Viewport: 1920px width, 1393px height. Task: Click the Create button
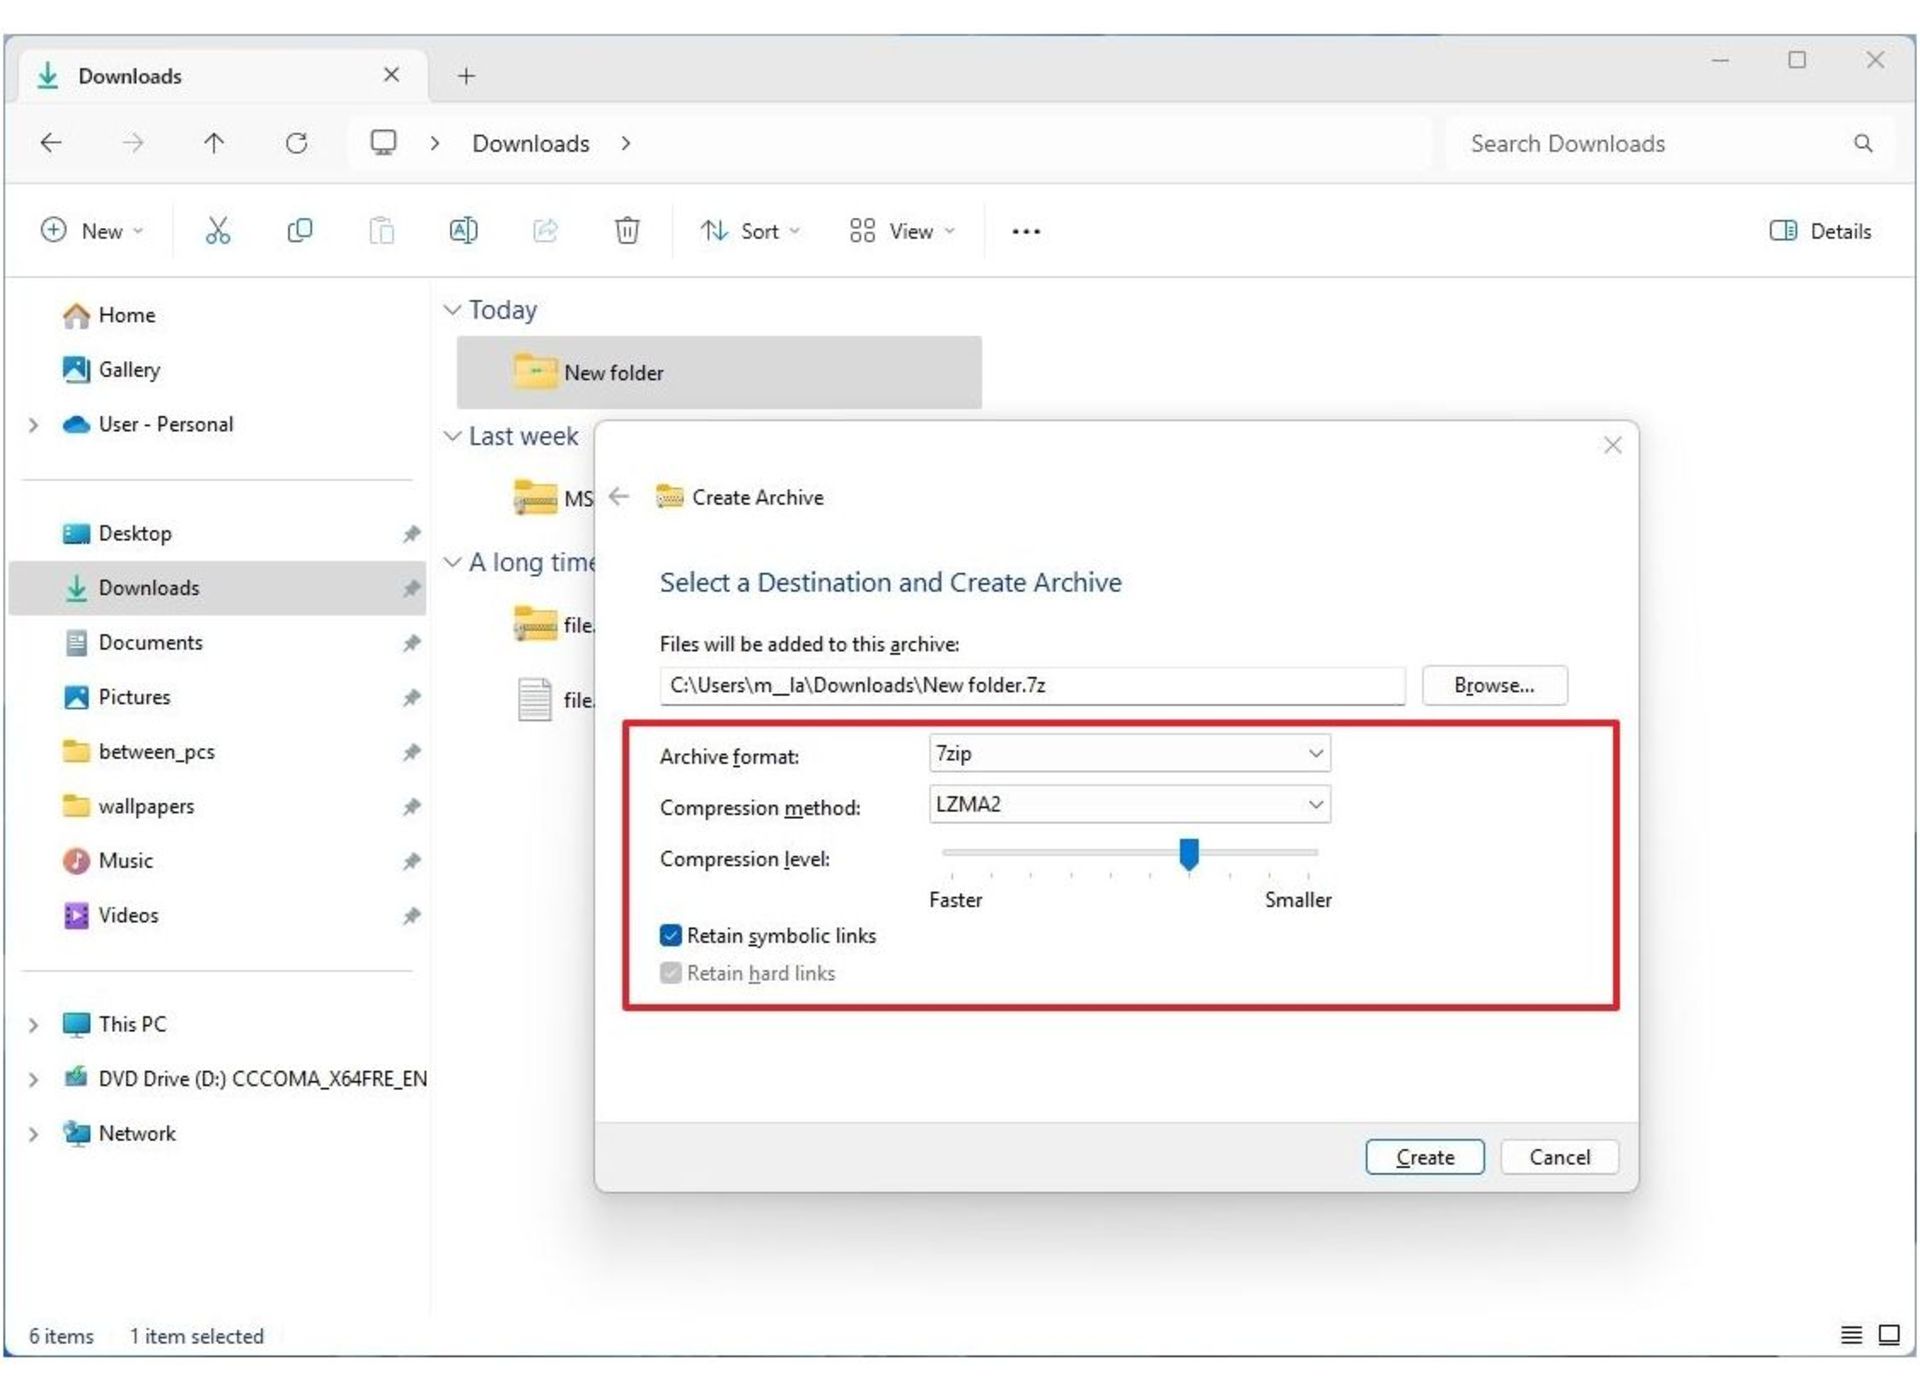pyautogui.click(x=1424, y=1157)
